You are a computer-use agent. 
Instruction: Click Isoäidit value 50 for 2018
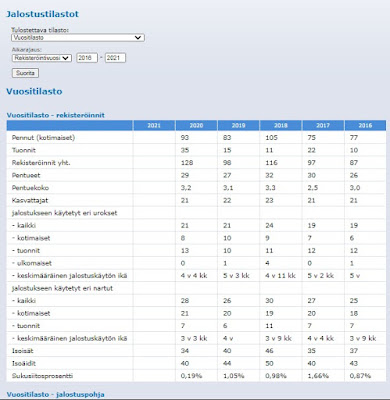pyautogui.click(x=269, y=363)
